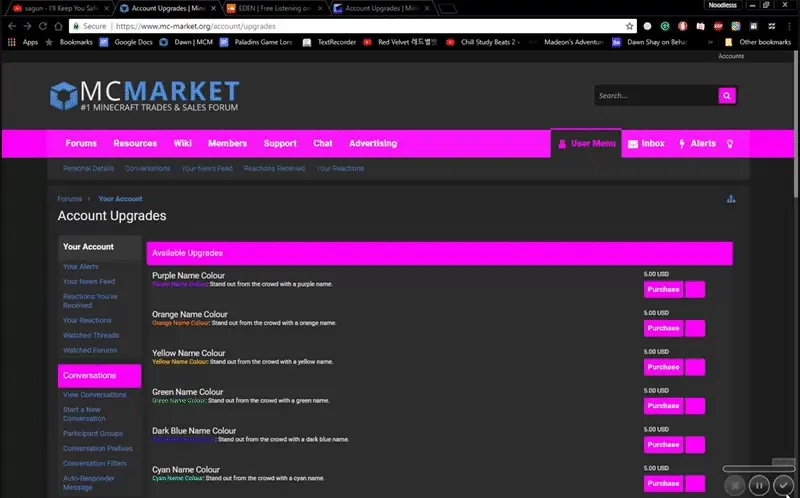Show hidden bookmarks with the double chevron
The width and height of the screenshot is (800, 498).
pos(710,42)
